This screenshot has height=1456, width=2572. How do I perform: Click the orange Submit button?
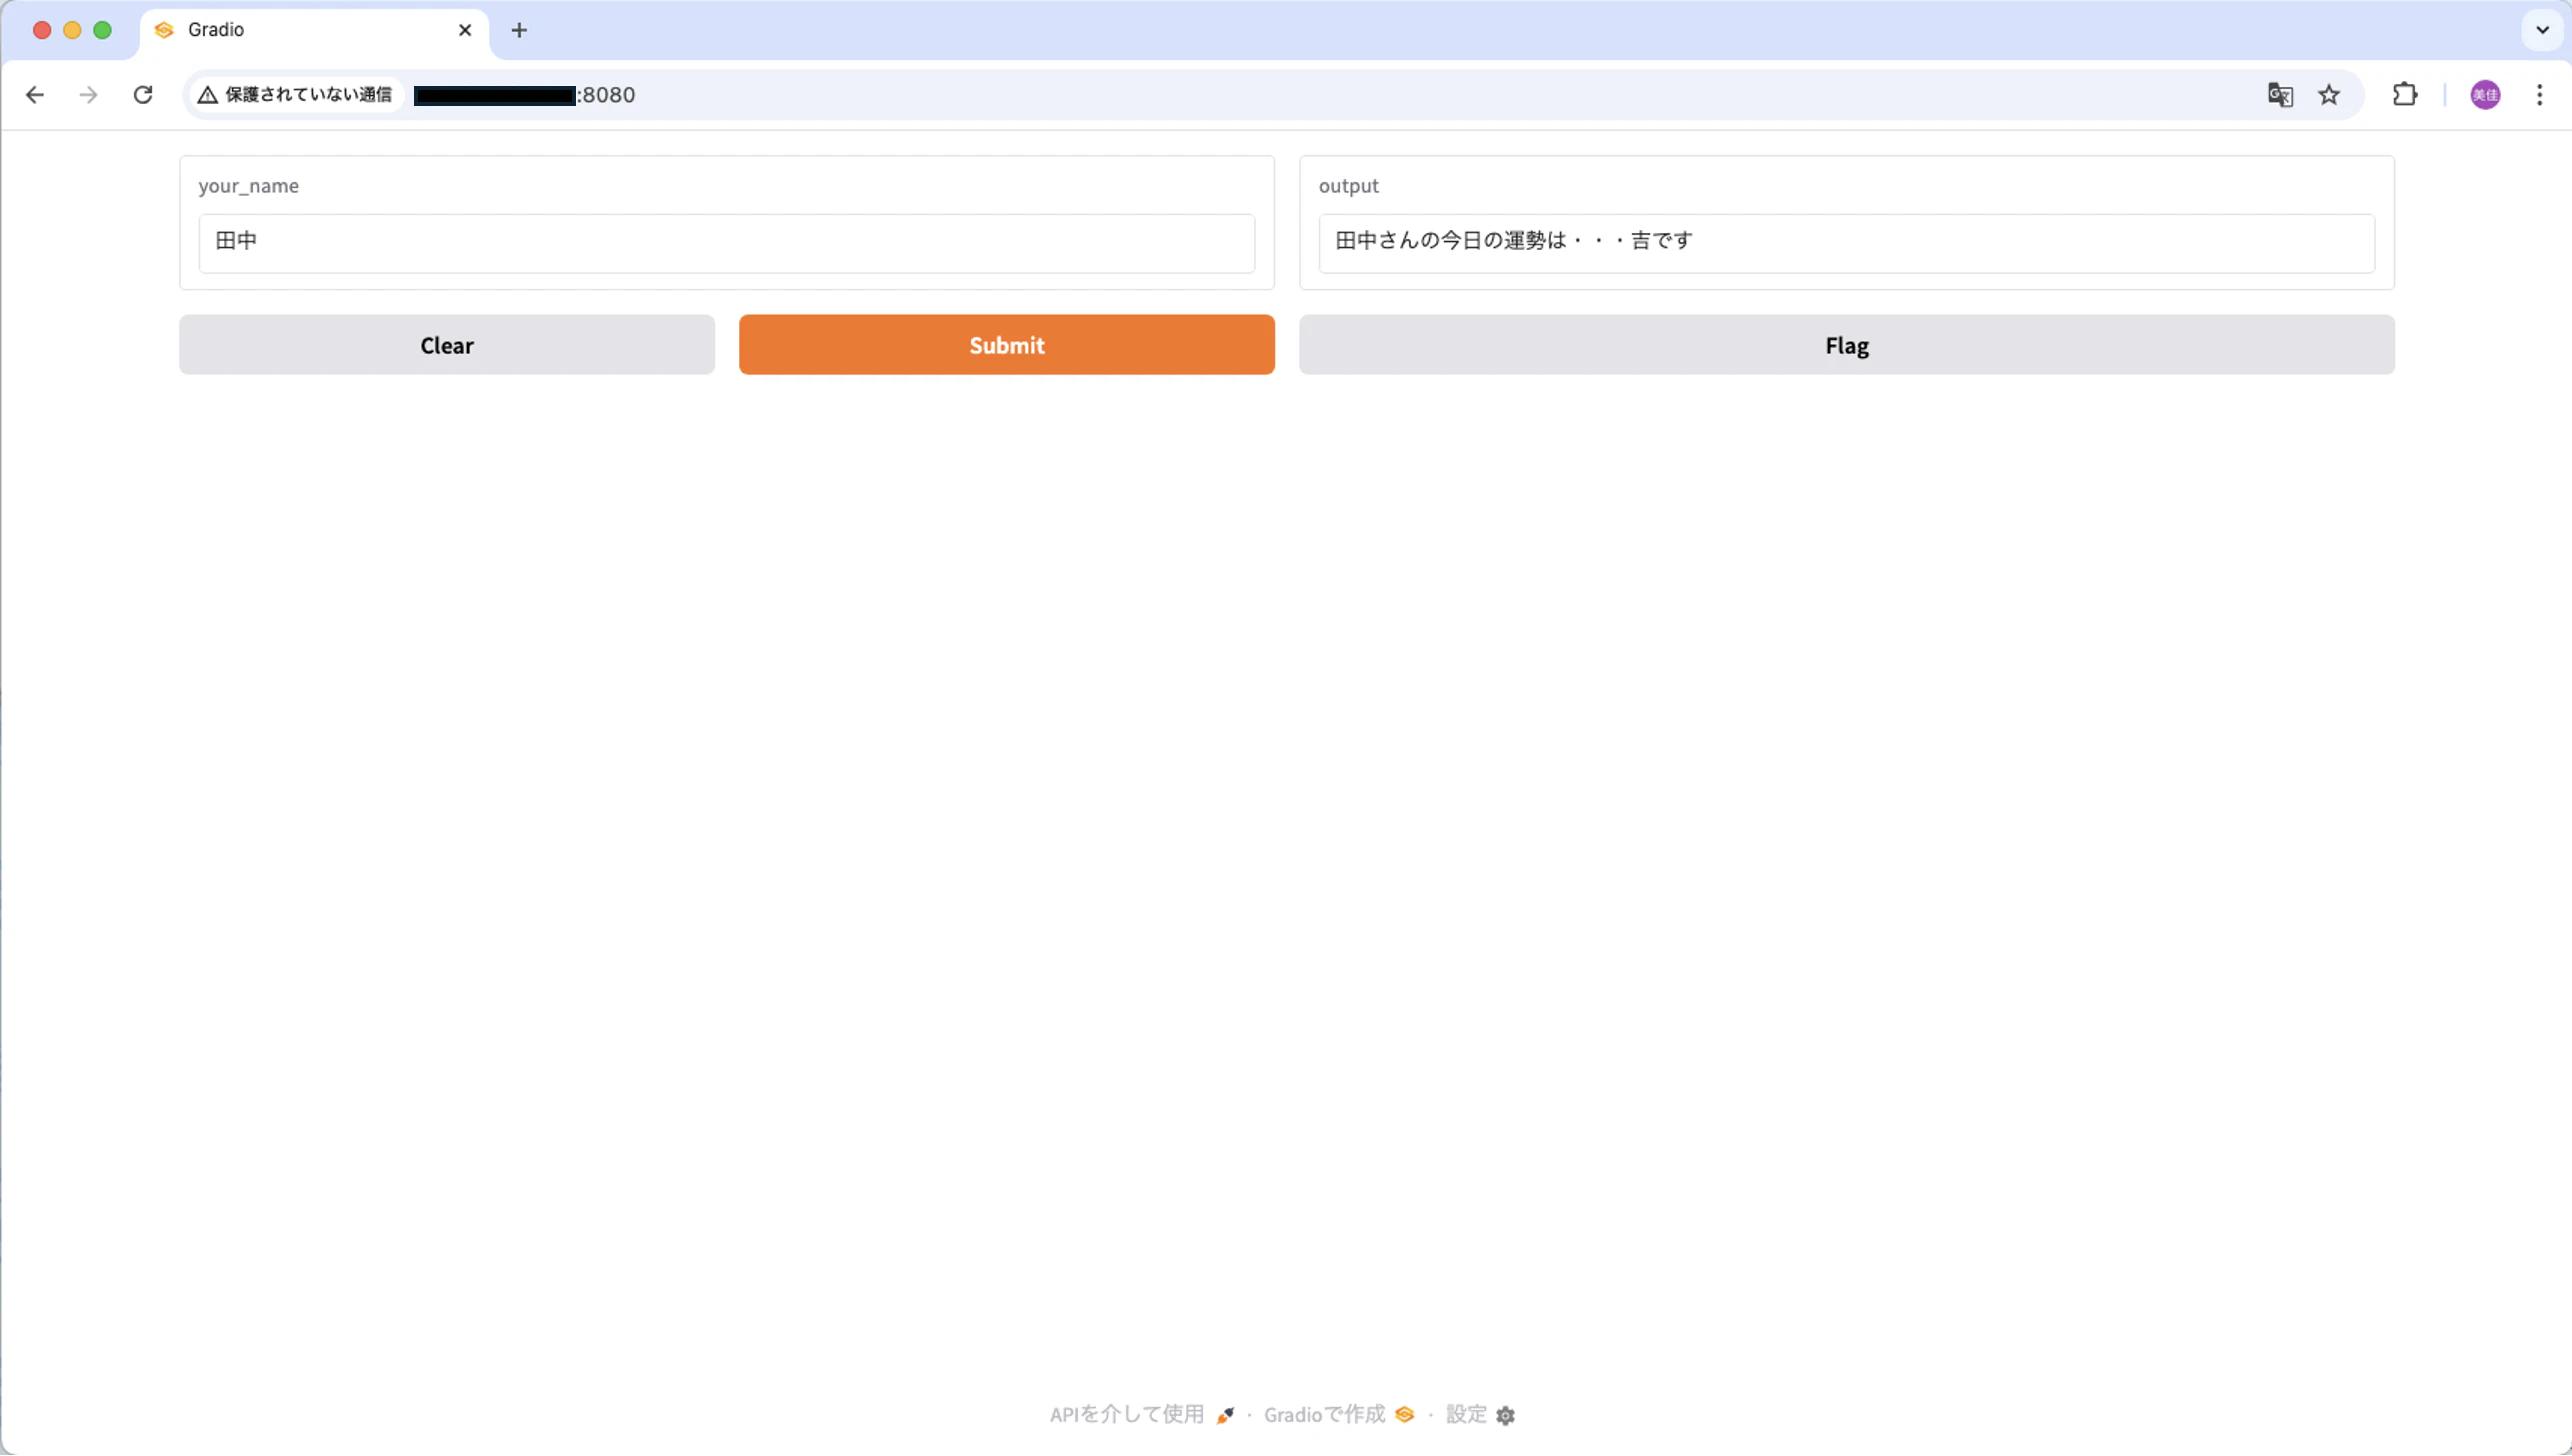point(1007,345)
